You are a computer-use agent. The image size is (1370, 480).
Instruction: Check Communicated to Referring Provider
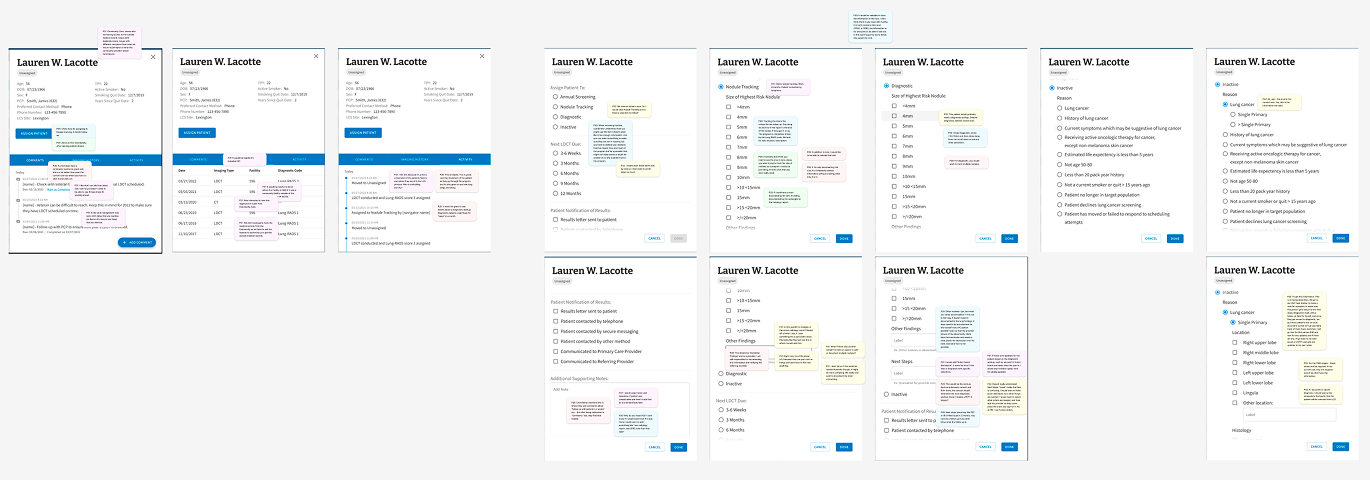[555, 361]
